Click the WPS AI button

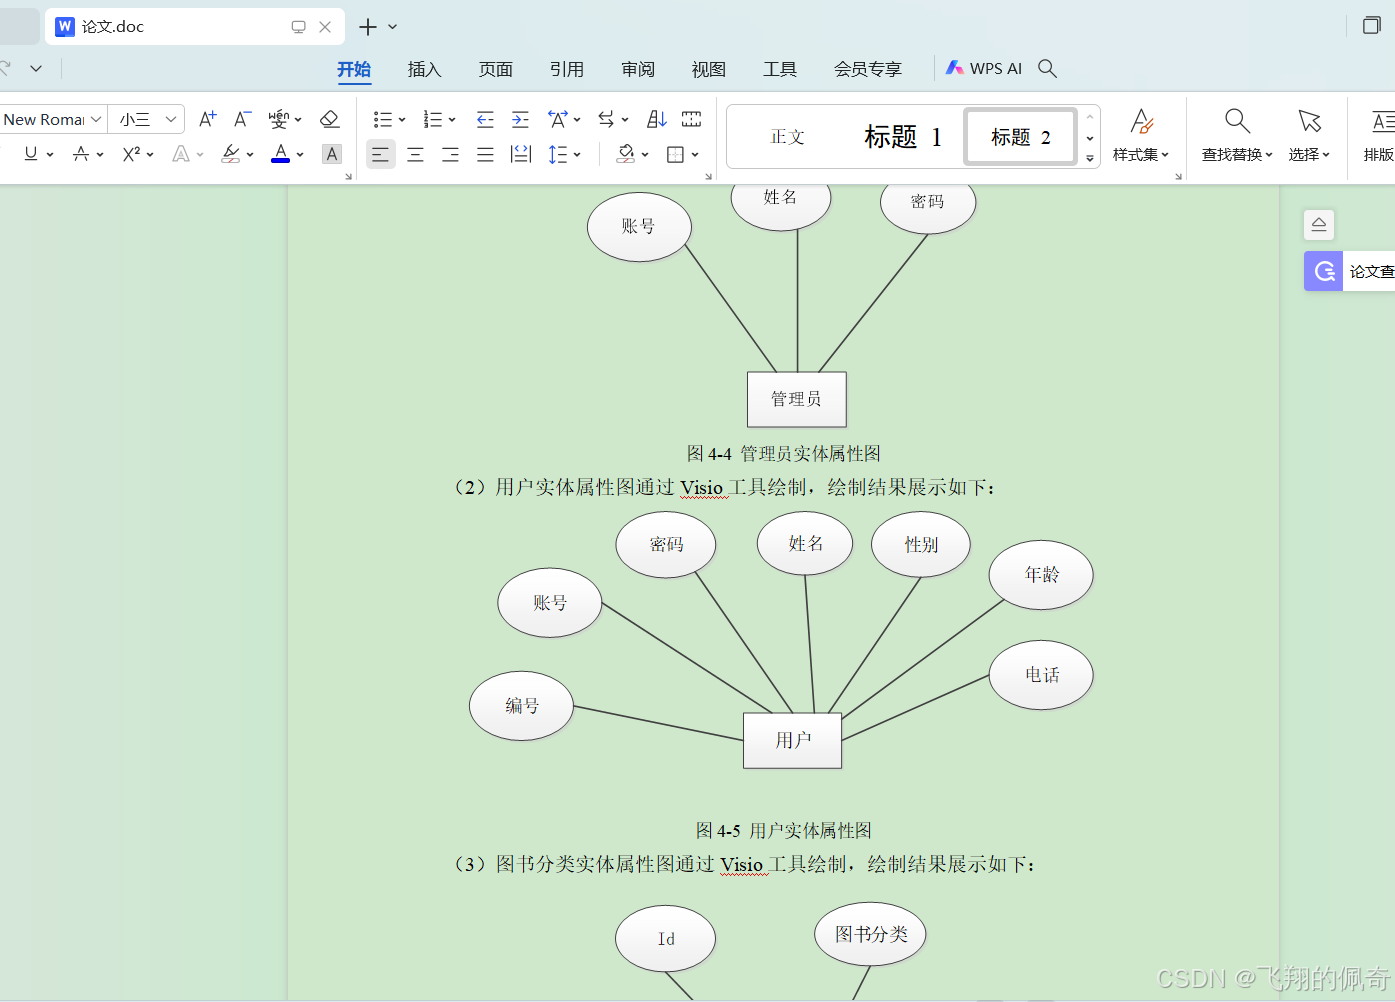pos(984,68)
